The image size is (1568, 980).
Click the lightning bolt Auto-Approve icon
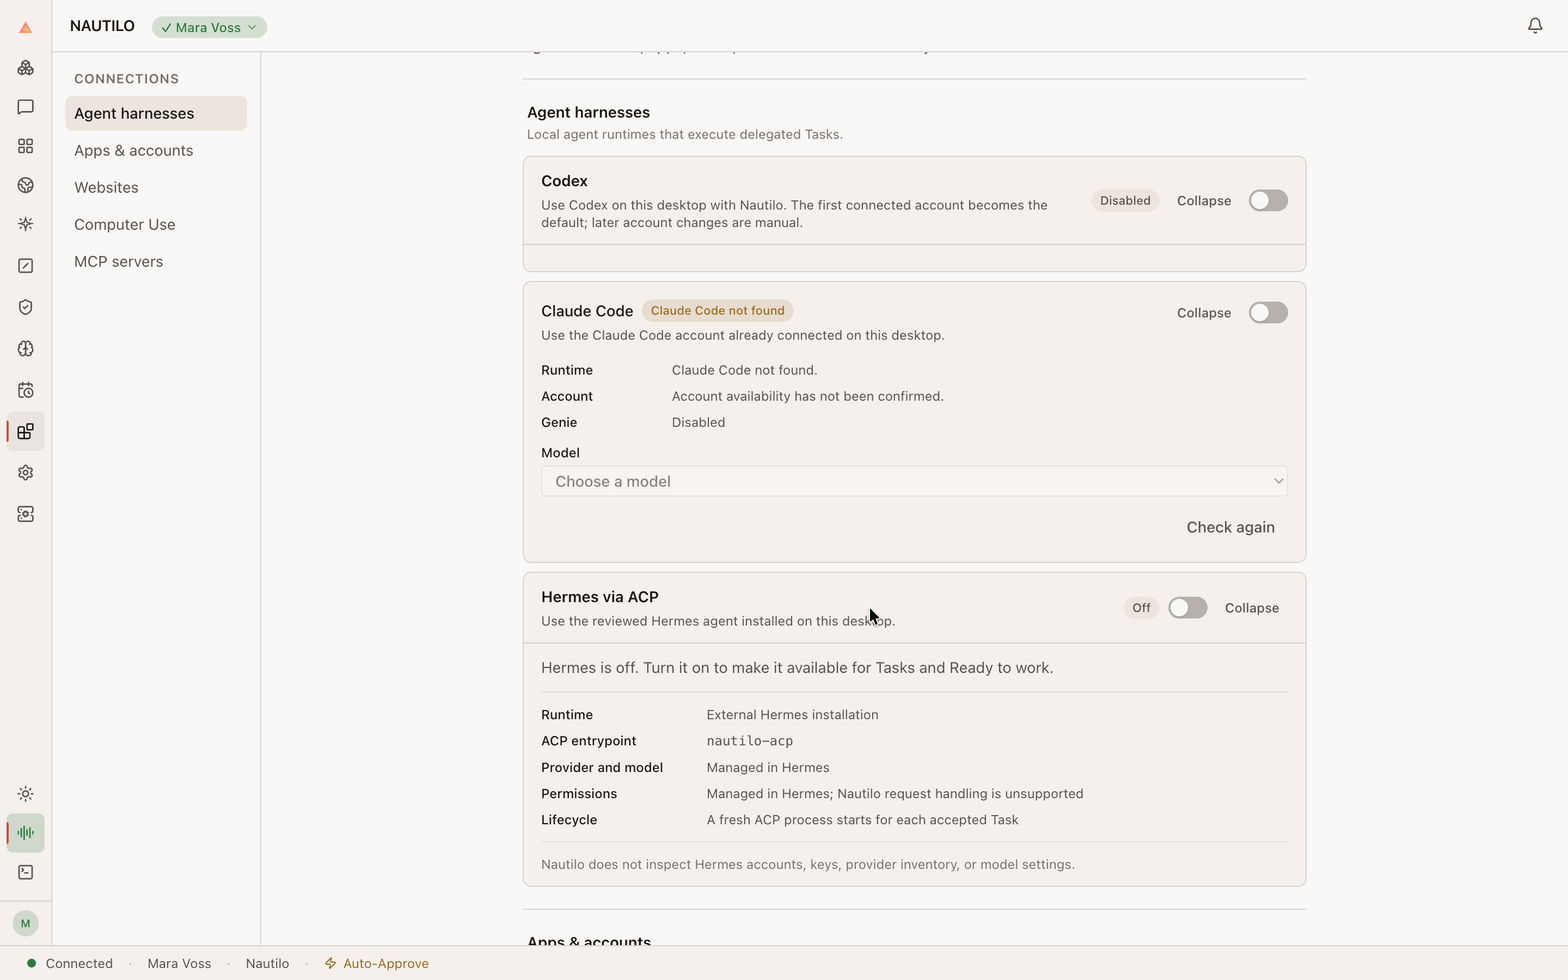coord(330,964)
